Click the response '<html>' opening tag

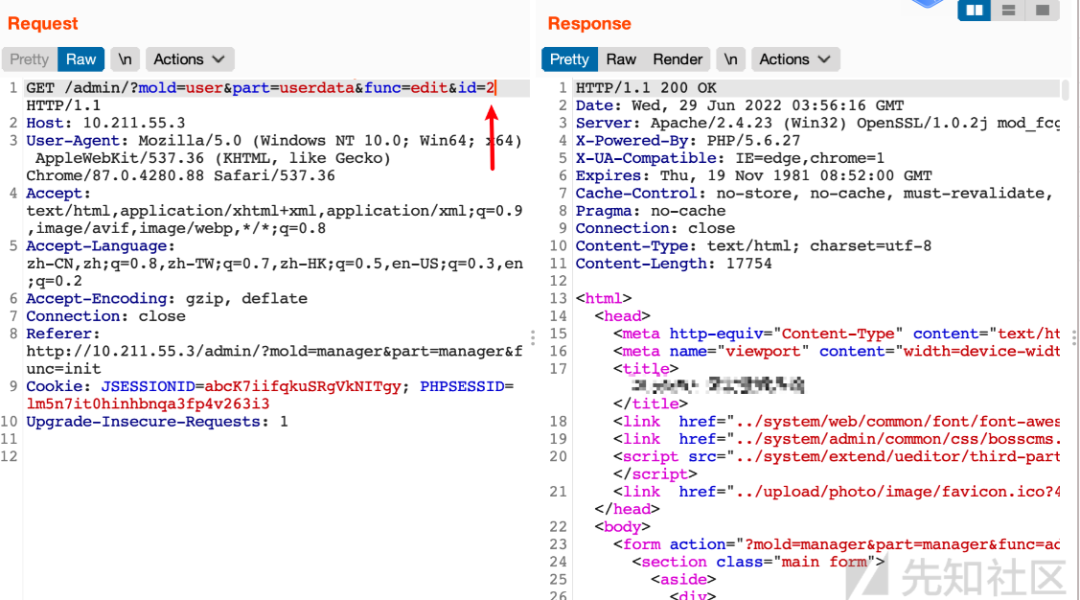click(603, 298)
